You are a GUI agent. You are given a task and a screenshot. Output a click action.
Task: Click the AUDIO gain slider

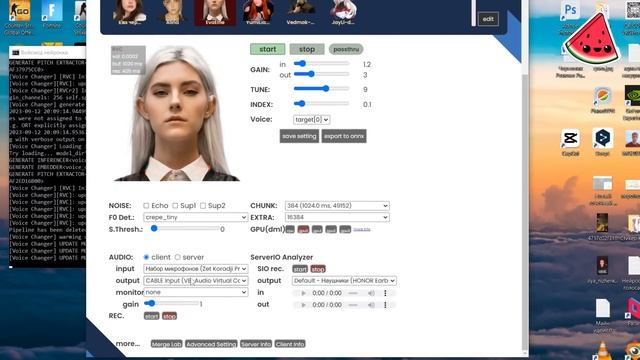171,303
